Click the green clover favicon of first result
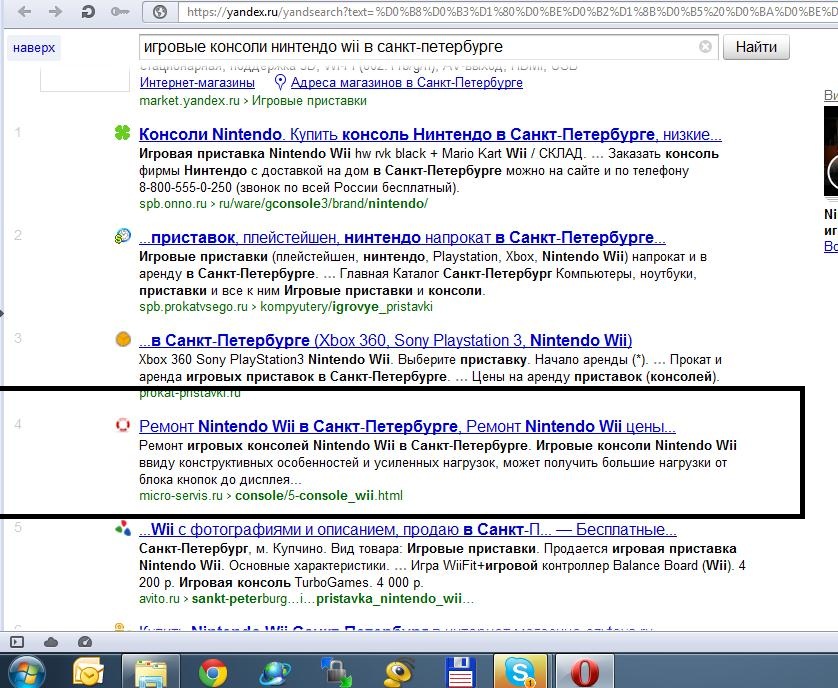The height and width of the screenshot is (688, 838). (x=122, y=133)
